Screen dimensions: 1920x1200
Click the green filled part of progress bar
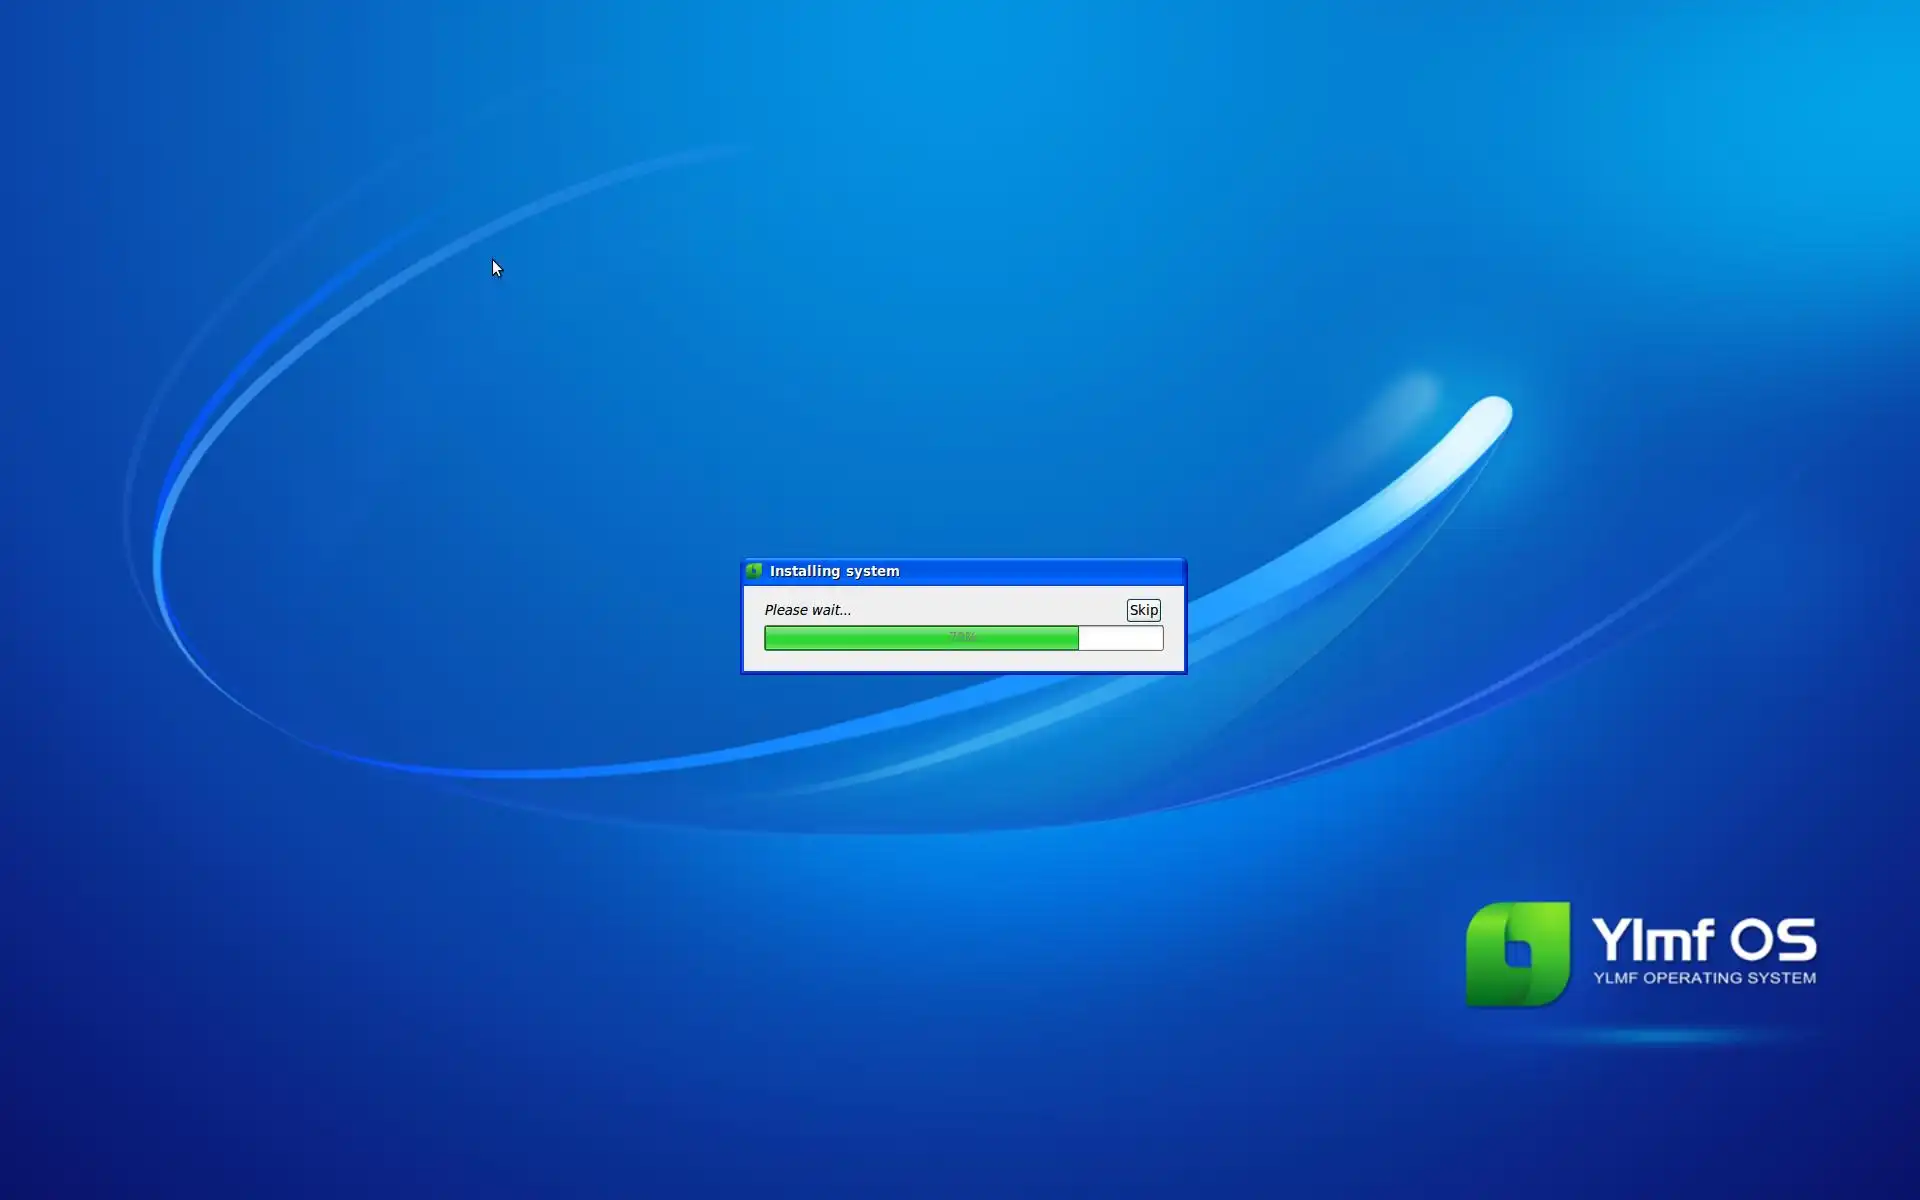click(860, 638)
